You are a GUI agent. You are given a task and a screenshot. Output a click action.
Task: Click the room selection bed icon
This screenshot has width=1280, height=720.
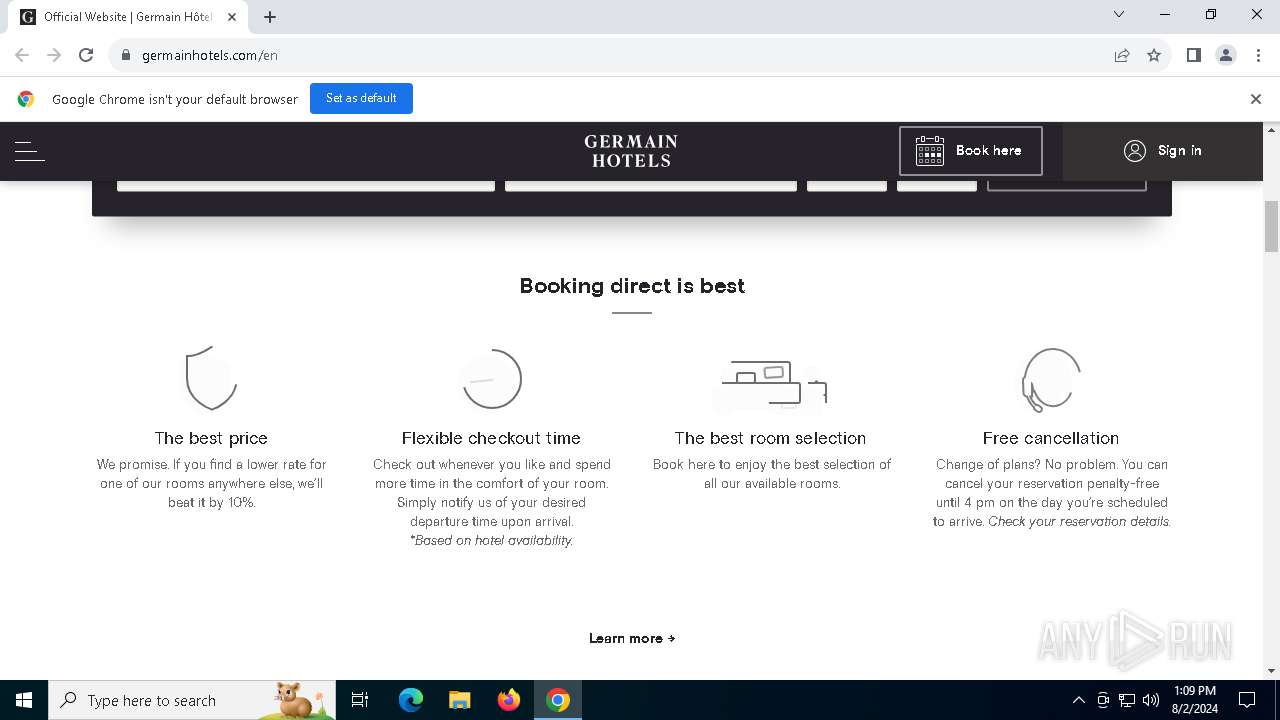771,385
